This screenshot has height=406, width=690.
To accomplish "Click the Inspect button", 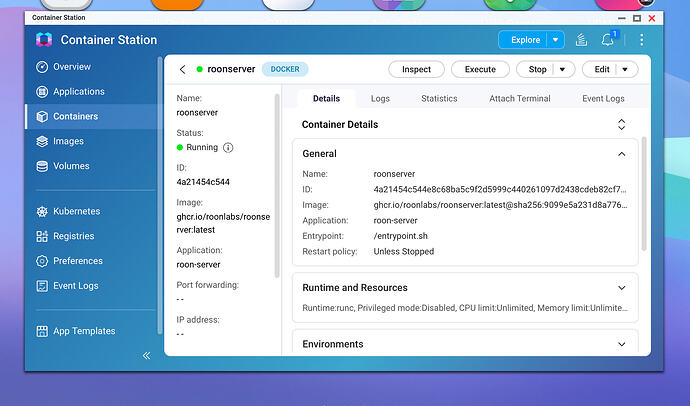I will [x=416, y=69].
